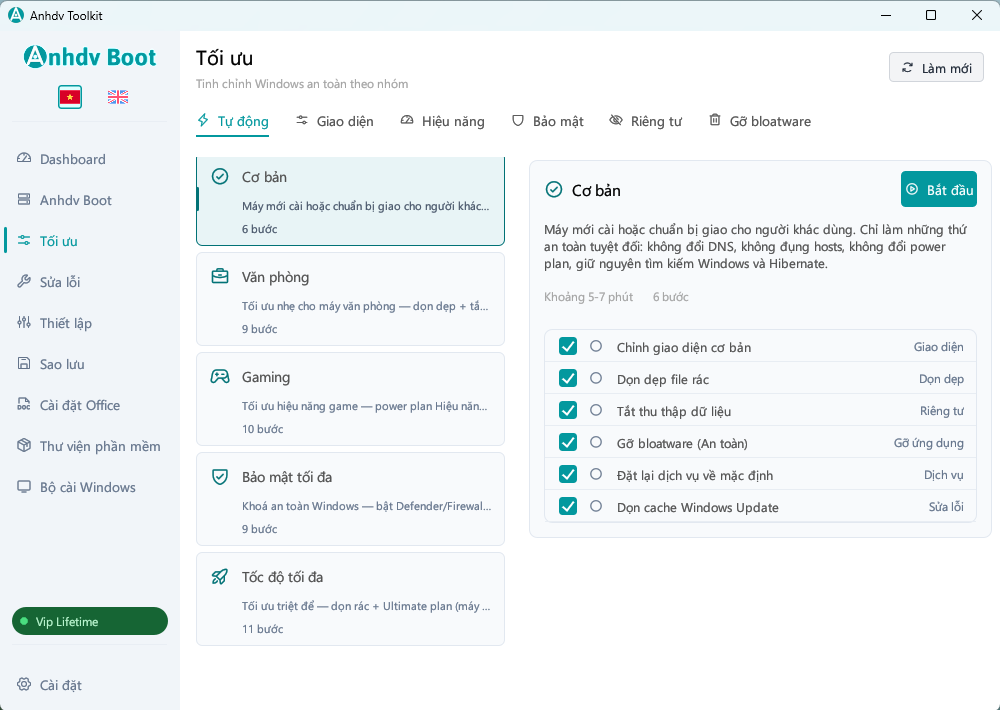Select the Cơ bản preset card

pyautogui.click(x=350, y=201)
